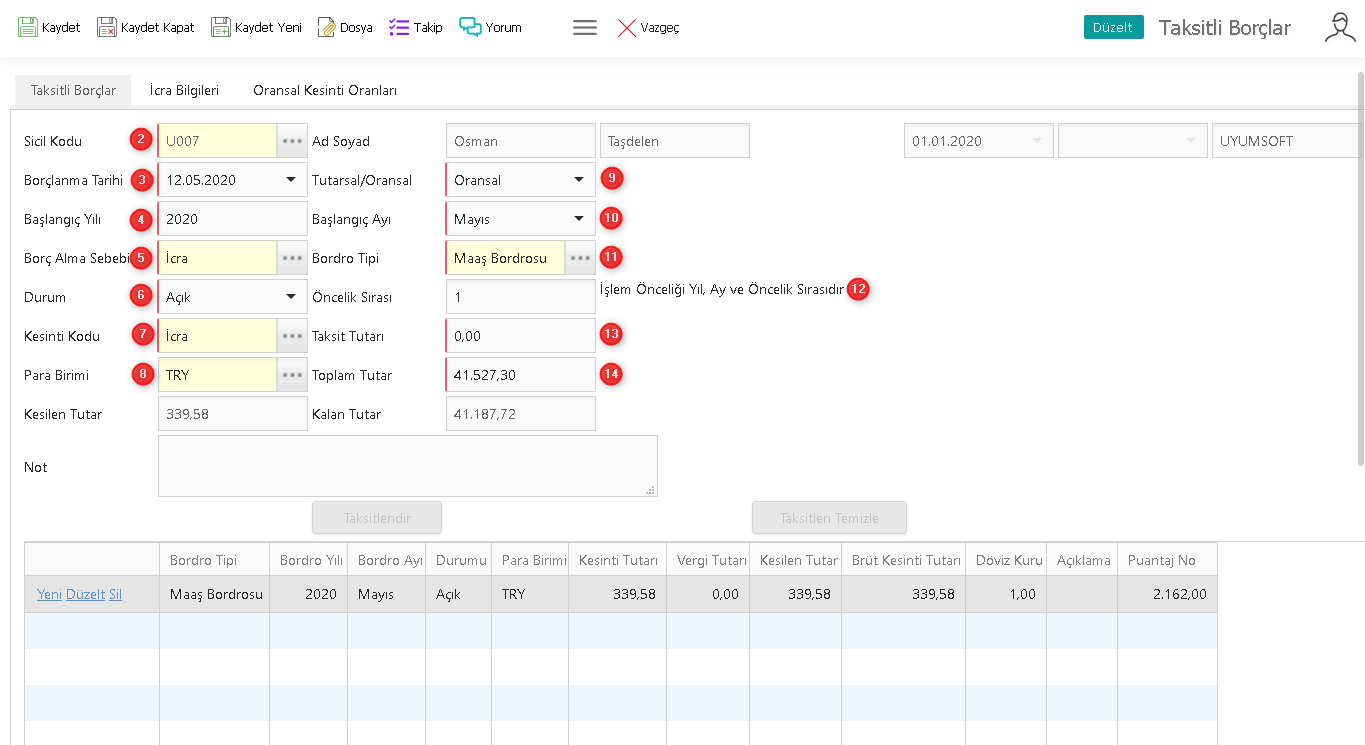This screenshot has width=1365, height=745.
Task: Open the Yorum comments icon
Action: 470,27
